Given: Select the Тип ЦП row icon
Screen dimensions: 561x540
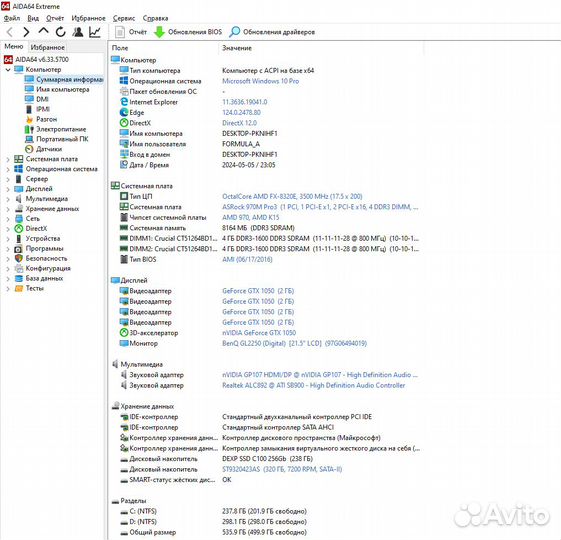Looking at the screenshot, I should pyautogui.click(x=124, y=196).
